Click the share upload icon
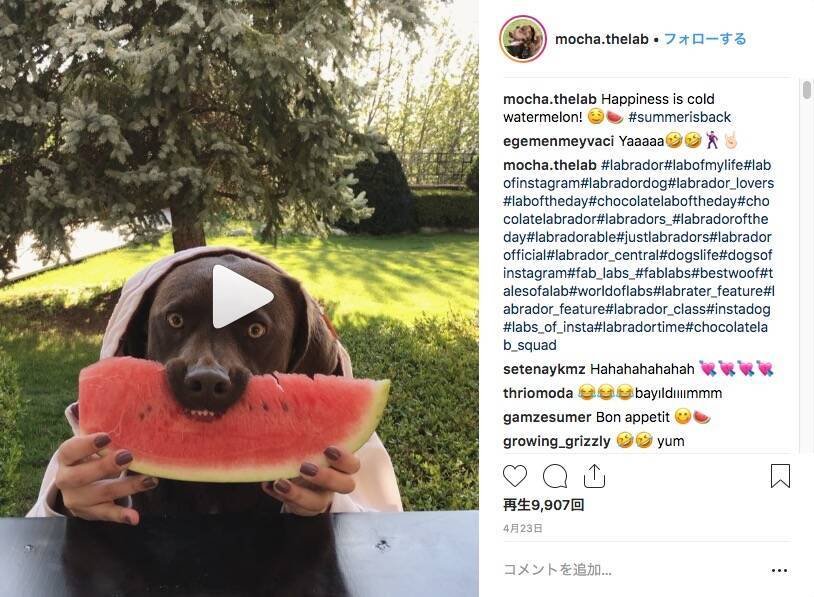 pos(594,476)
